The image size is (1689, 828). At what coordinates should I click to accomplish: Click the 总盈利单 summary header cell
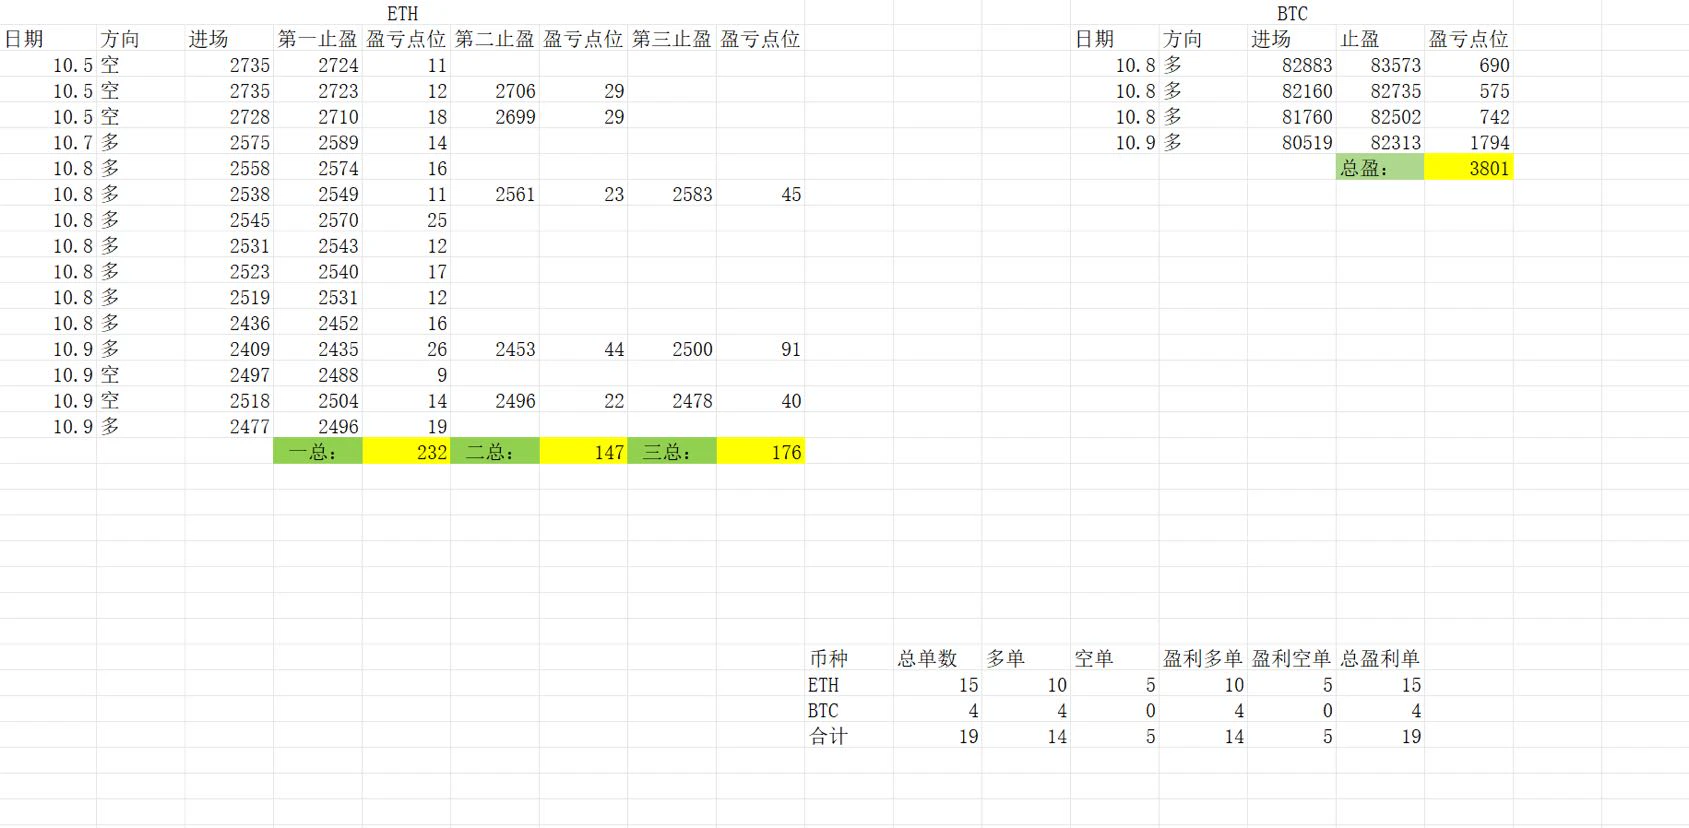(x=1380, y=658)
